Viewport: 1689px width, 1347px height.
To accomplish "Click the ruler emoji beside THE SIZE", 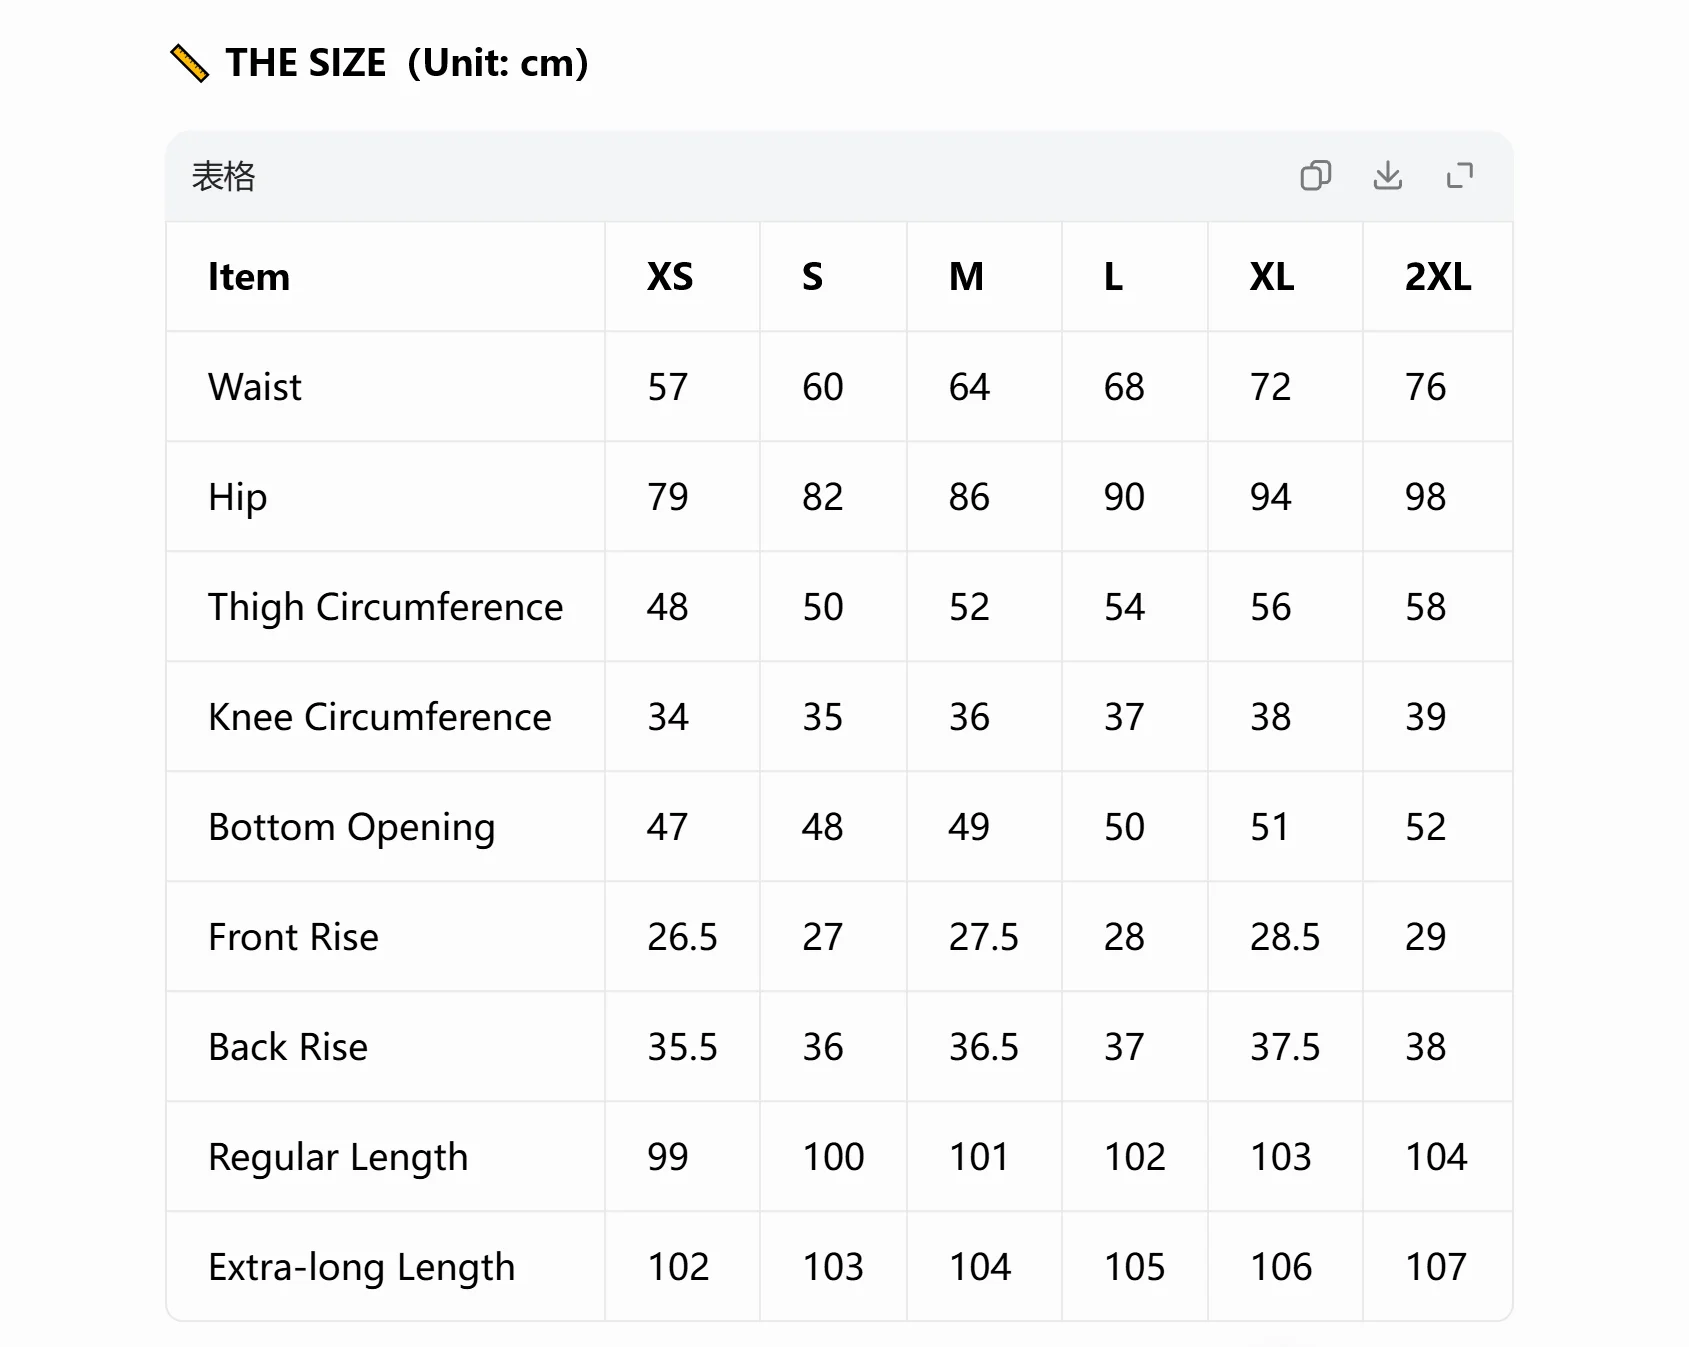I will [189, 63].
